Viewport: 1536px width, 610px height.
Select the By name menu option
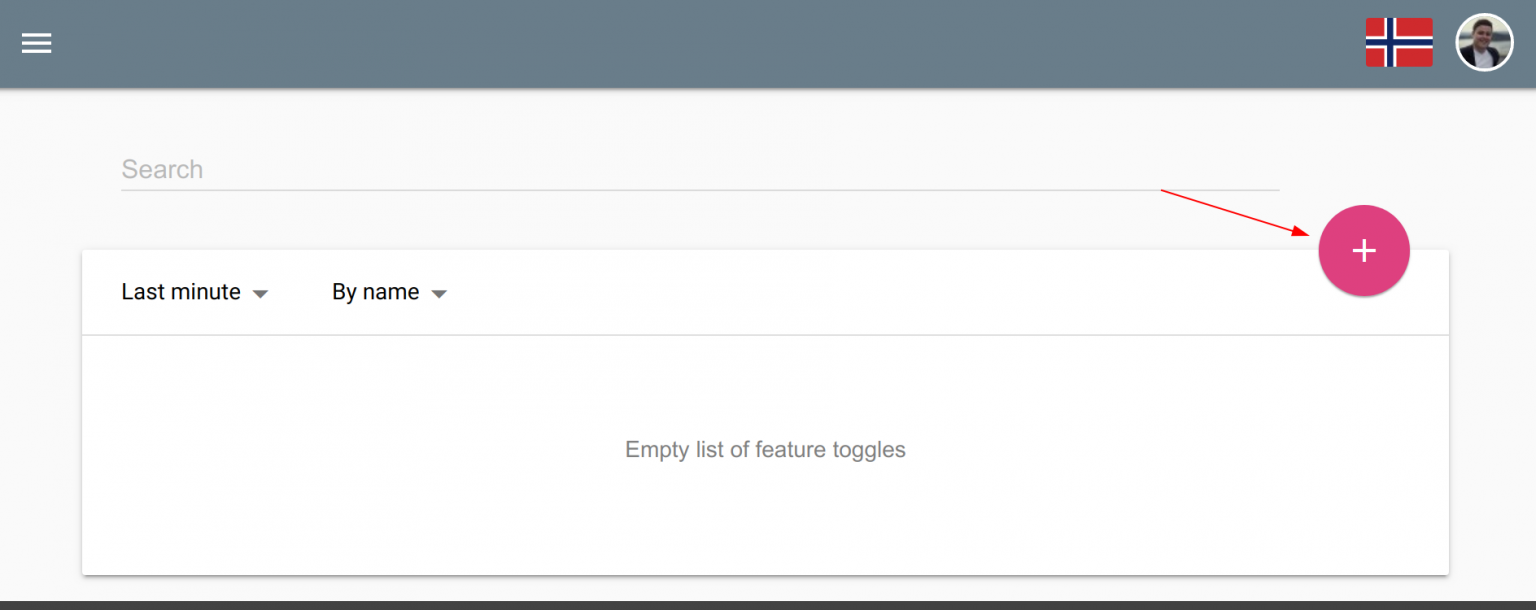pyautogui.click(x=375, y=292)
